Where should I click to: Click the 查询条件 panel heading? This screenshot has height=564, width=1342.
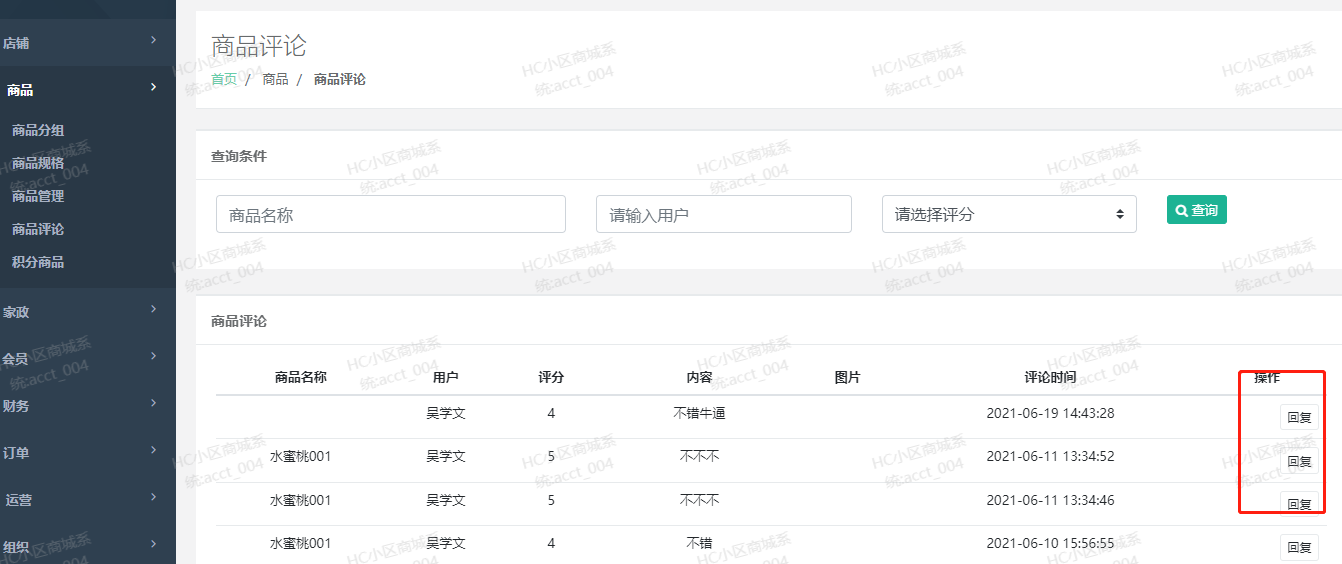(239, 156)
